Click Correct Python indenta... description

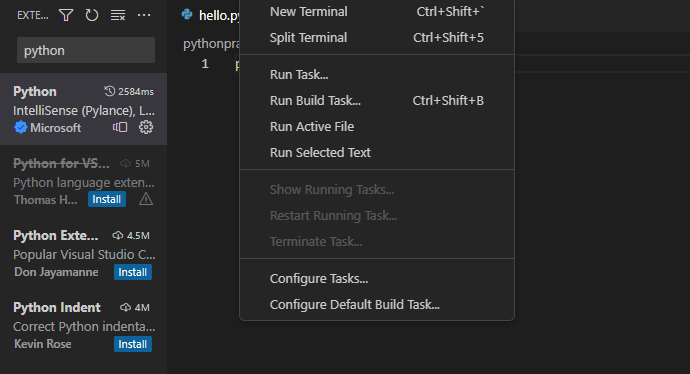(x=84, y=326)
